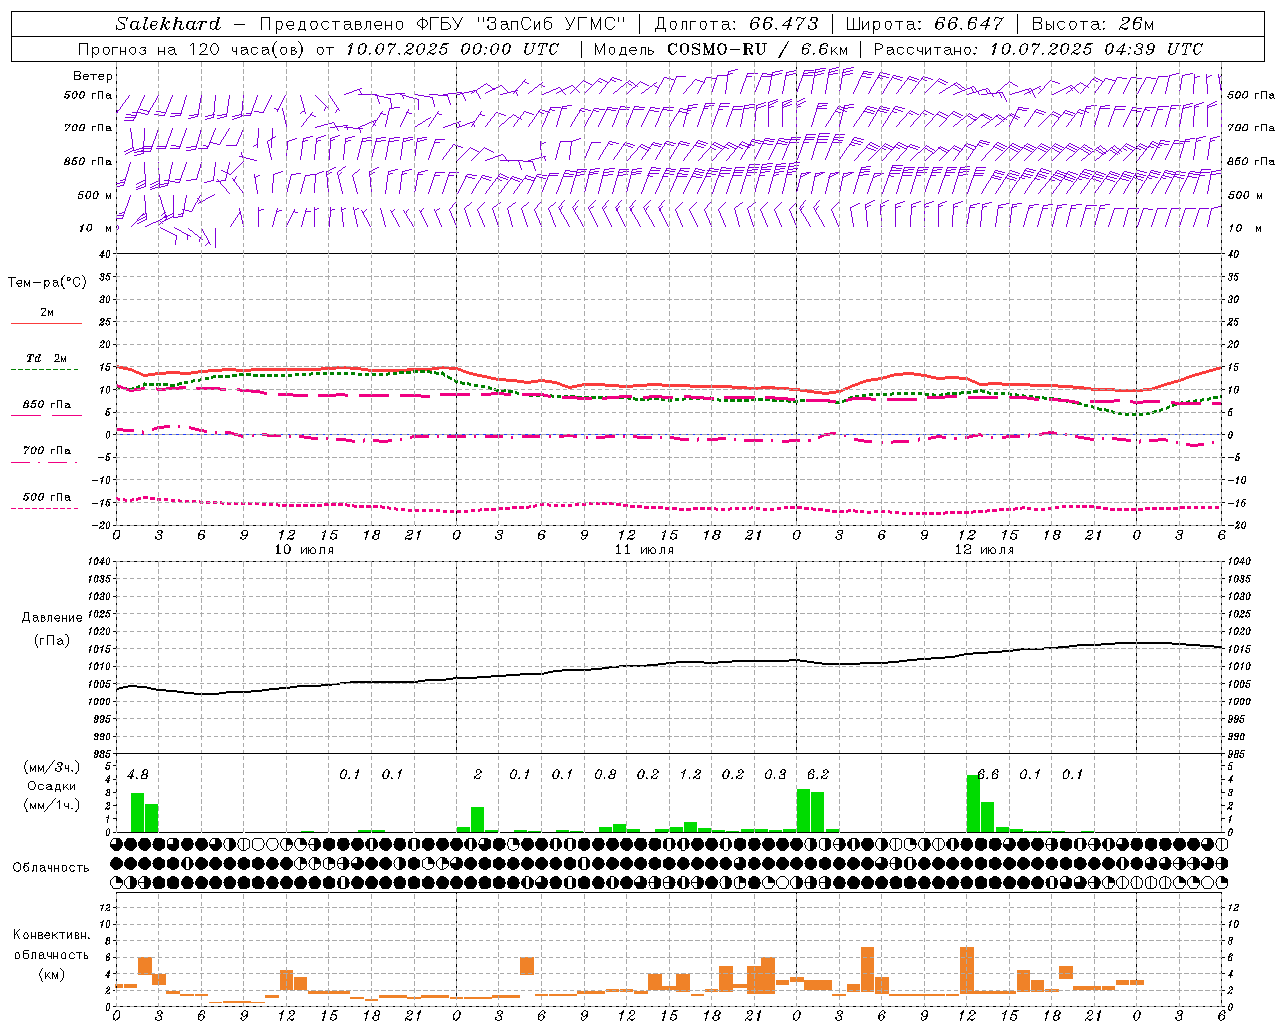The height and width of the screenshot is (1024, 1280).
Task: Click the 11 июля date label
Action: 644,550
